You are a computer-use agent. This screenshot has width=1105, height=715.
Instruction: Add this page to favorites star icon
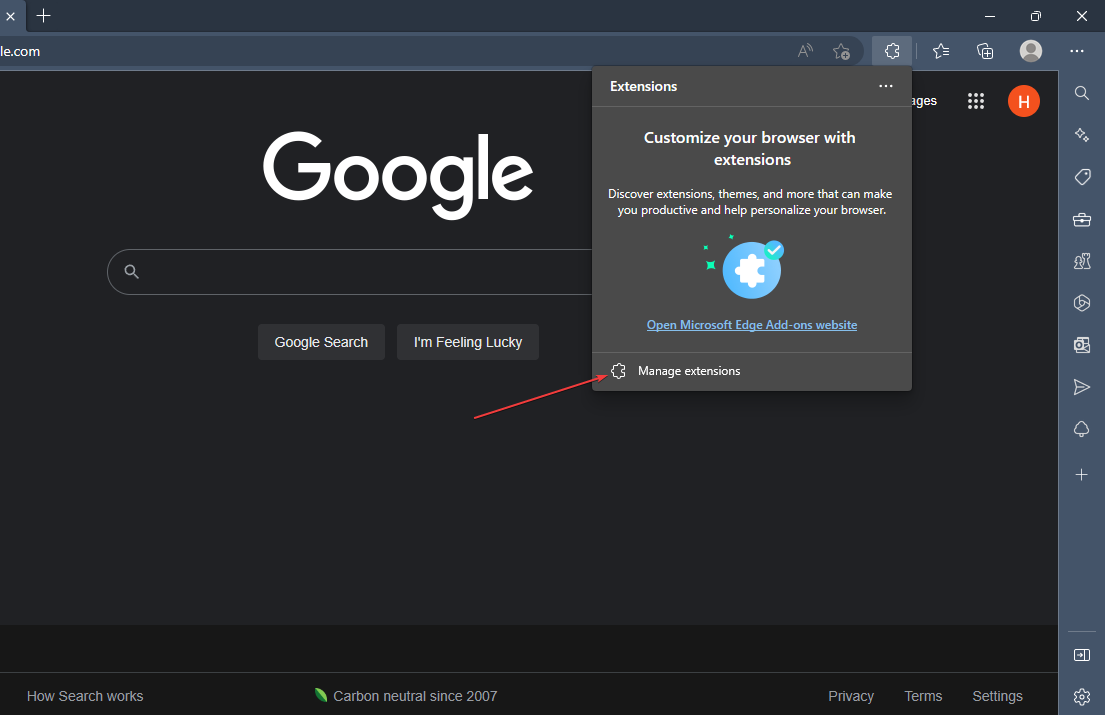pyautogui.click(x=841, y=51)
